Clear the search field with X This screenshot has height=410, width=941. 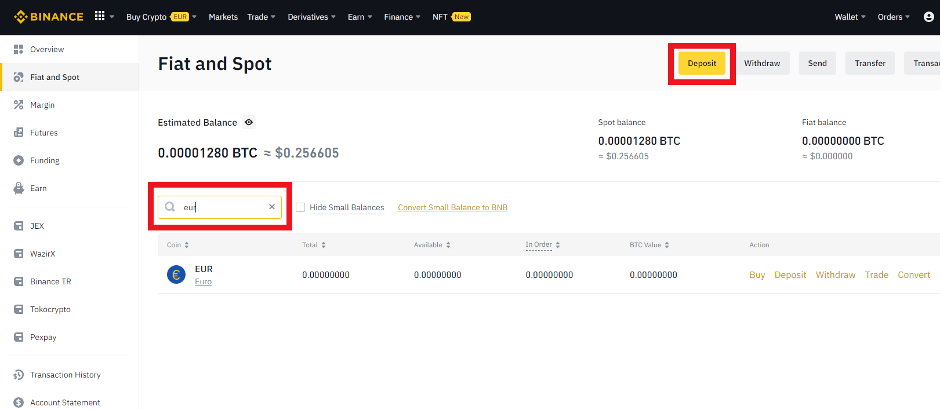(x=271, y=207)
